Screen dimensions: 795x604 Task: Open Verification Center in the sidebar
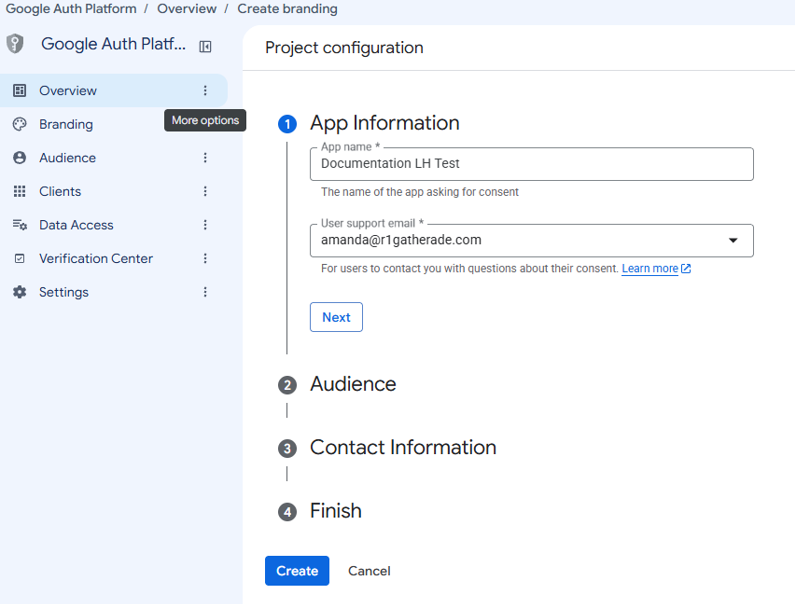point(96,259)
